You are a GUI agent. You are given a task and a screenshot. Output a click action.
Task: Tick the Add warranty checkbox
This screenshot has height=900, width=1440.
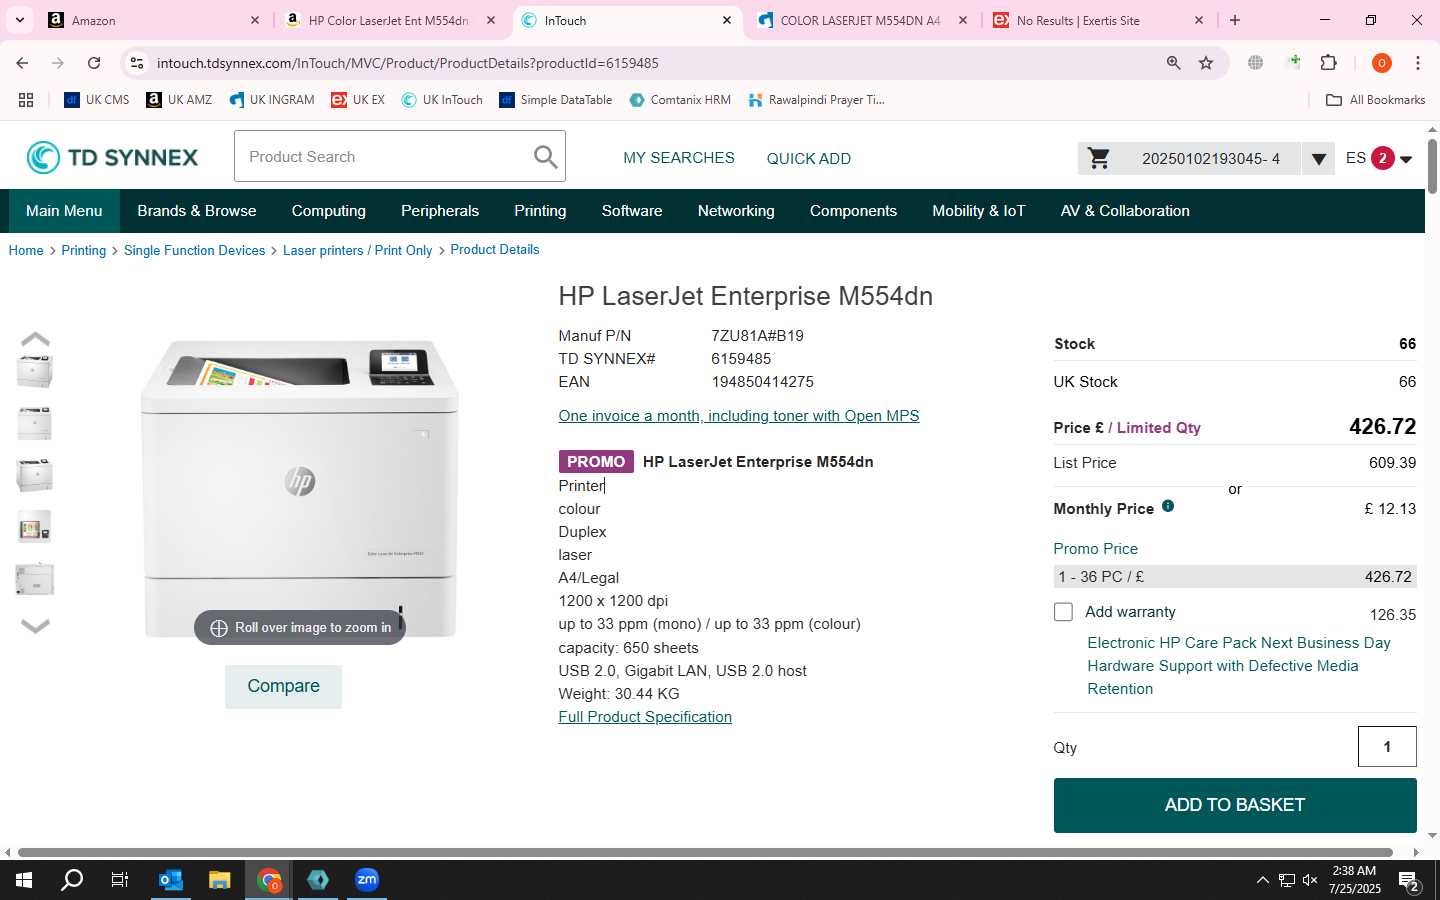(x=1063, y=612)
